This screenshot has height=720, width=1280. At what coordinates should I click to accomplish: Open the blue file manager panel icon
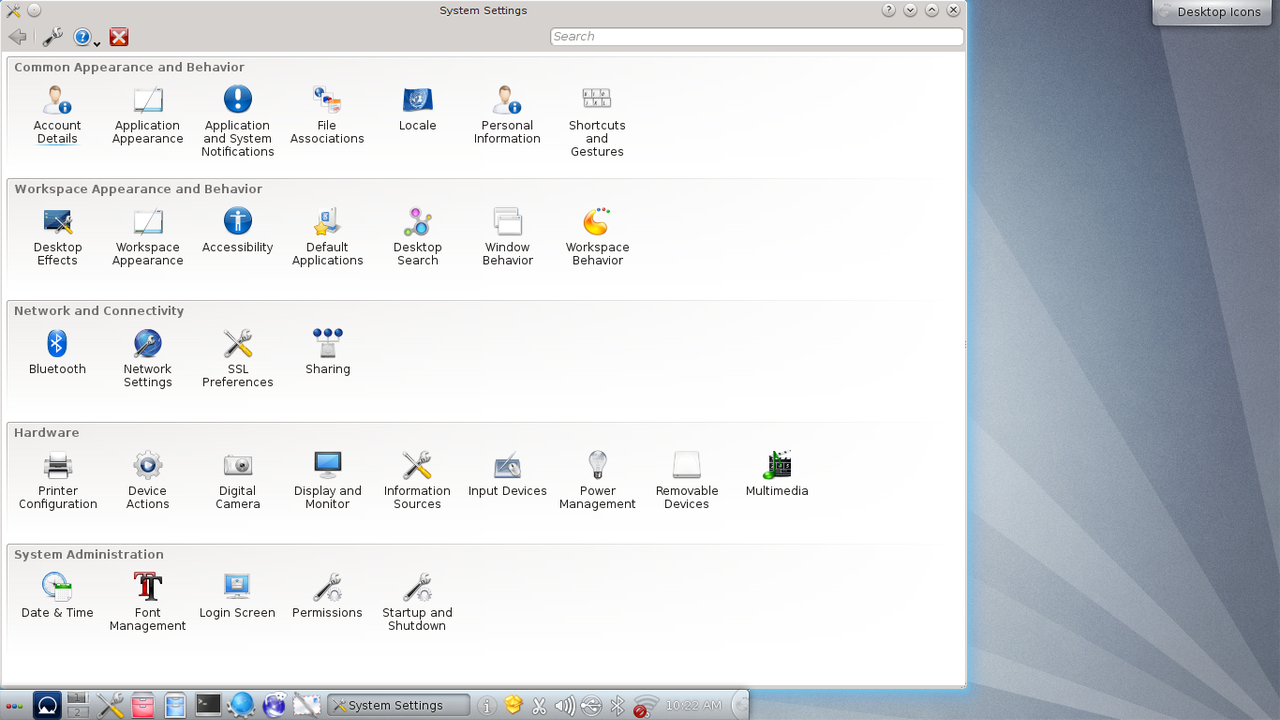175,705
